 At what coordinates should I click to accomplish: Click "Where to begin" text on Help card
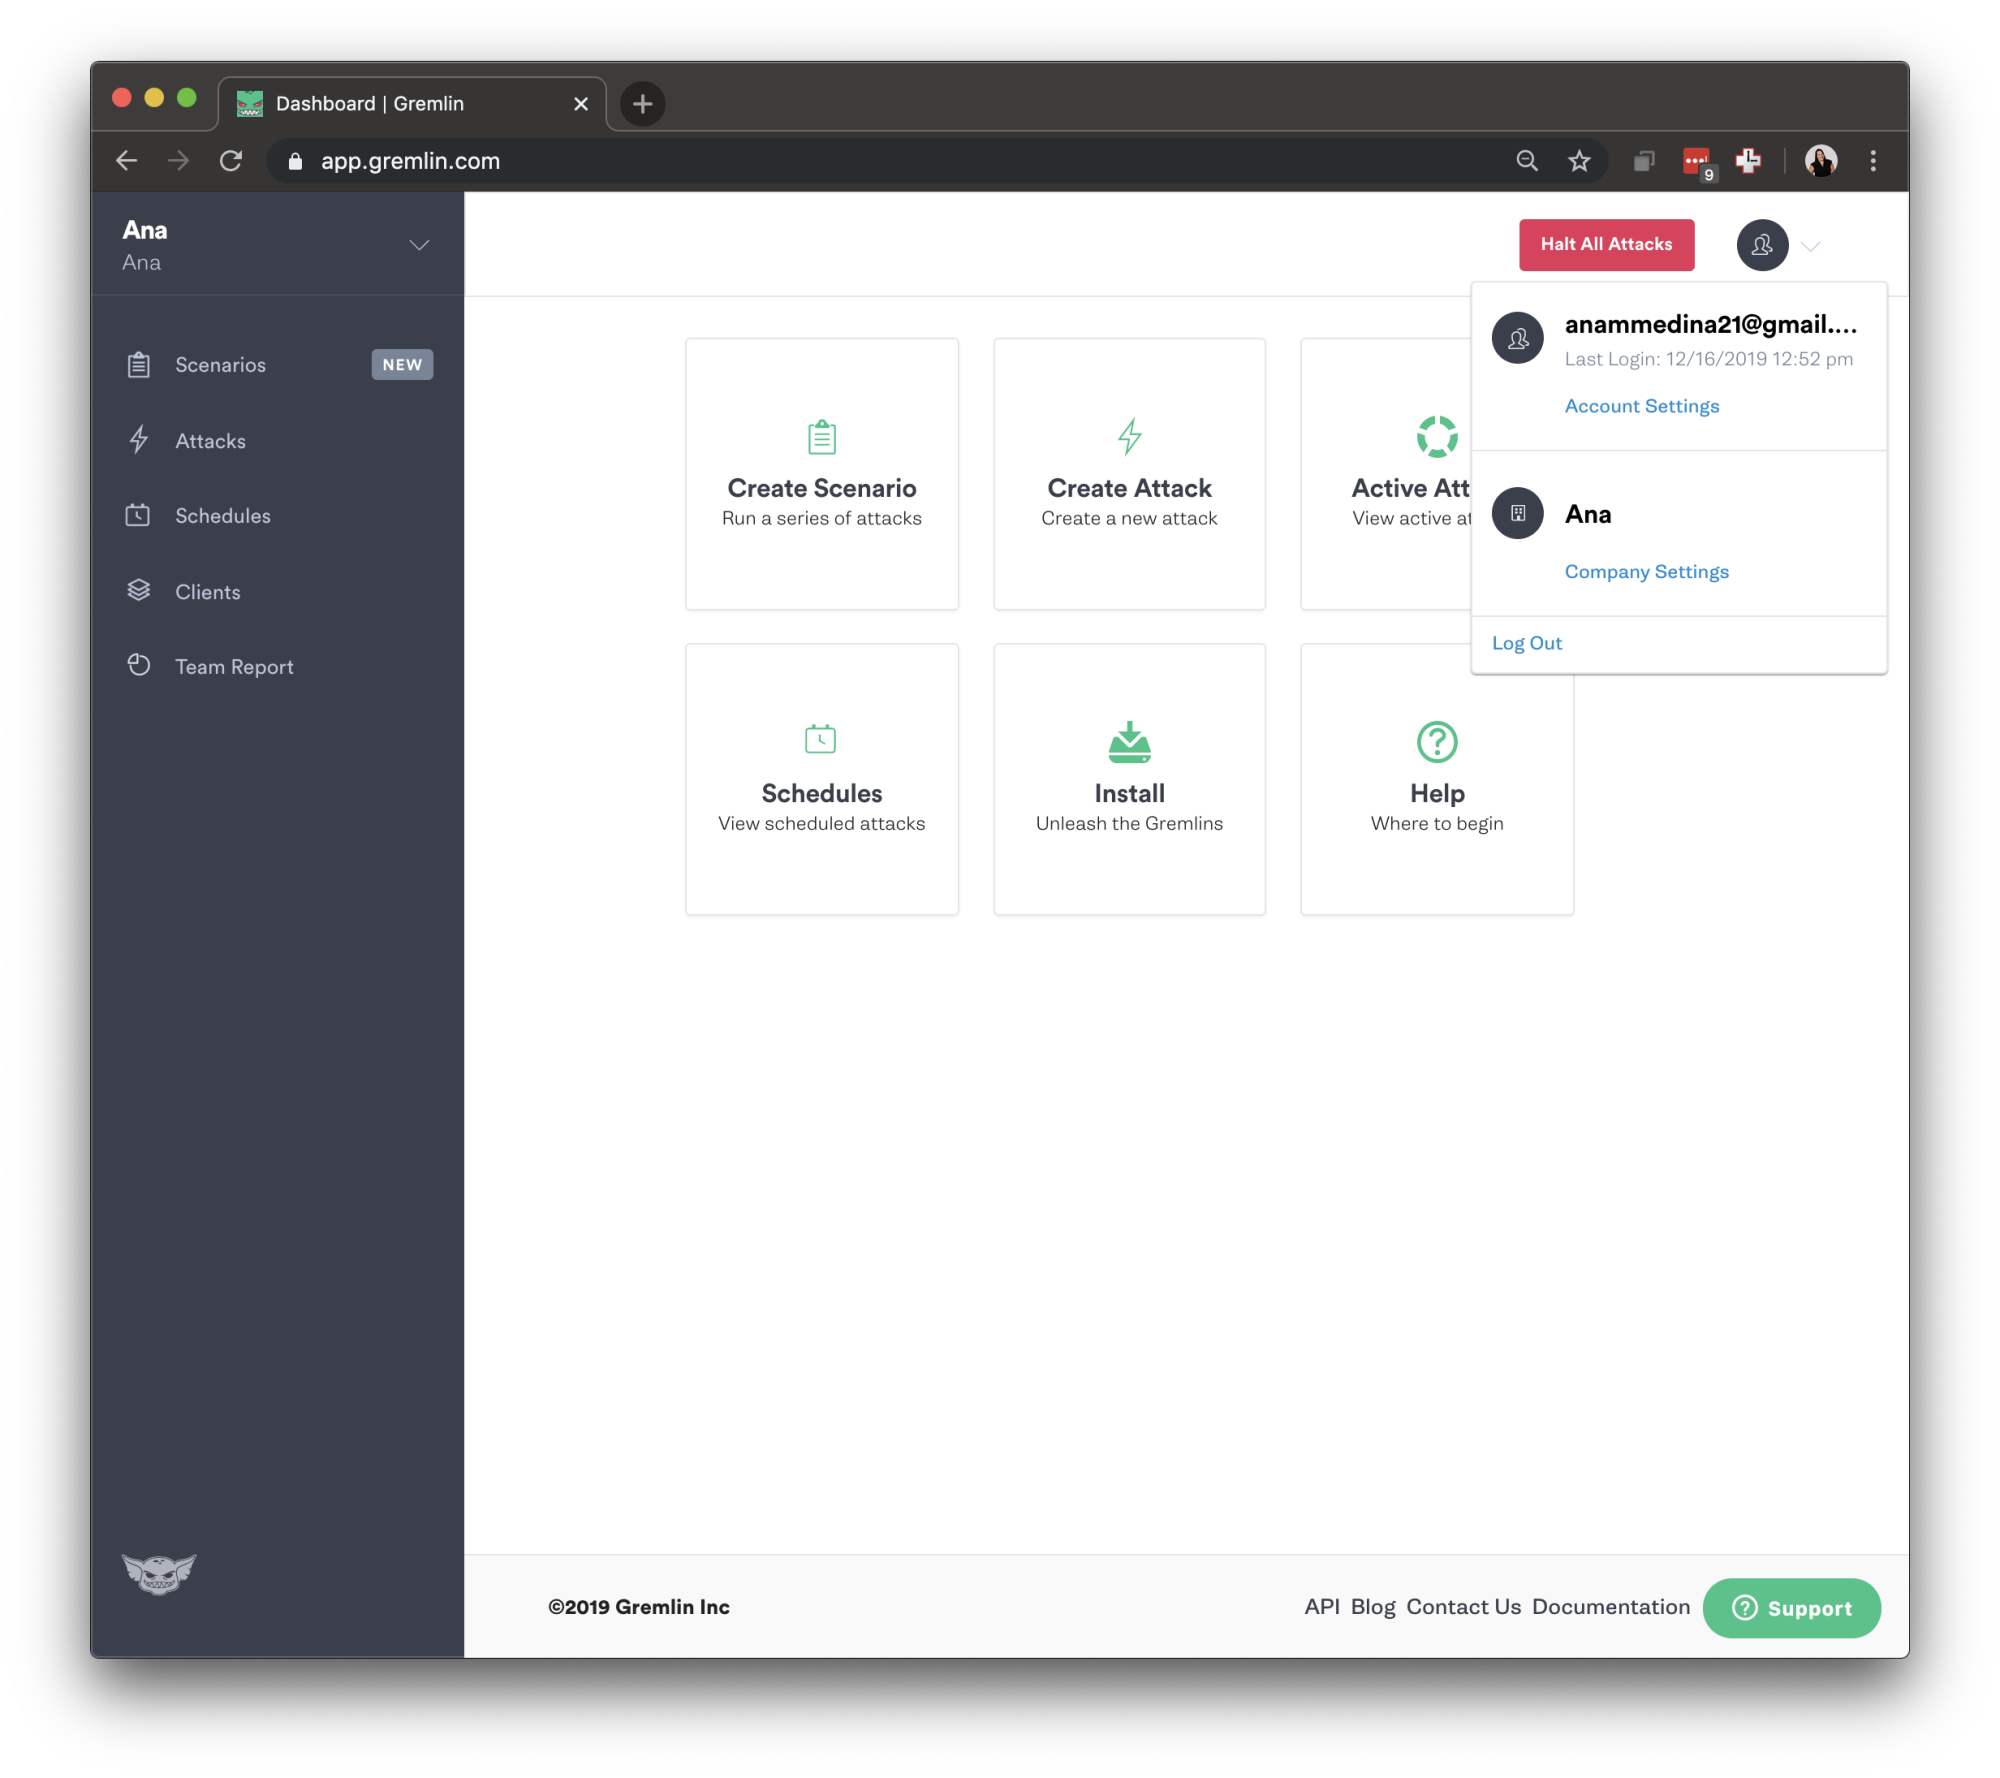(x=1437, y=823)
